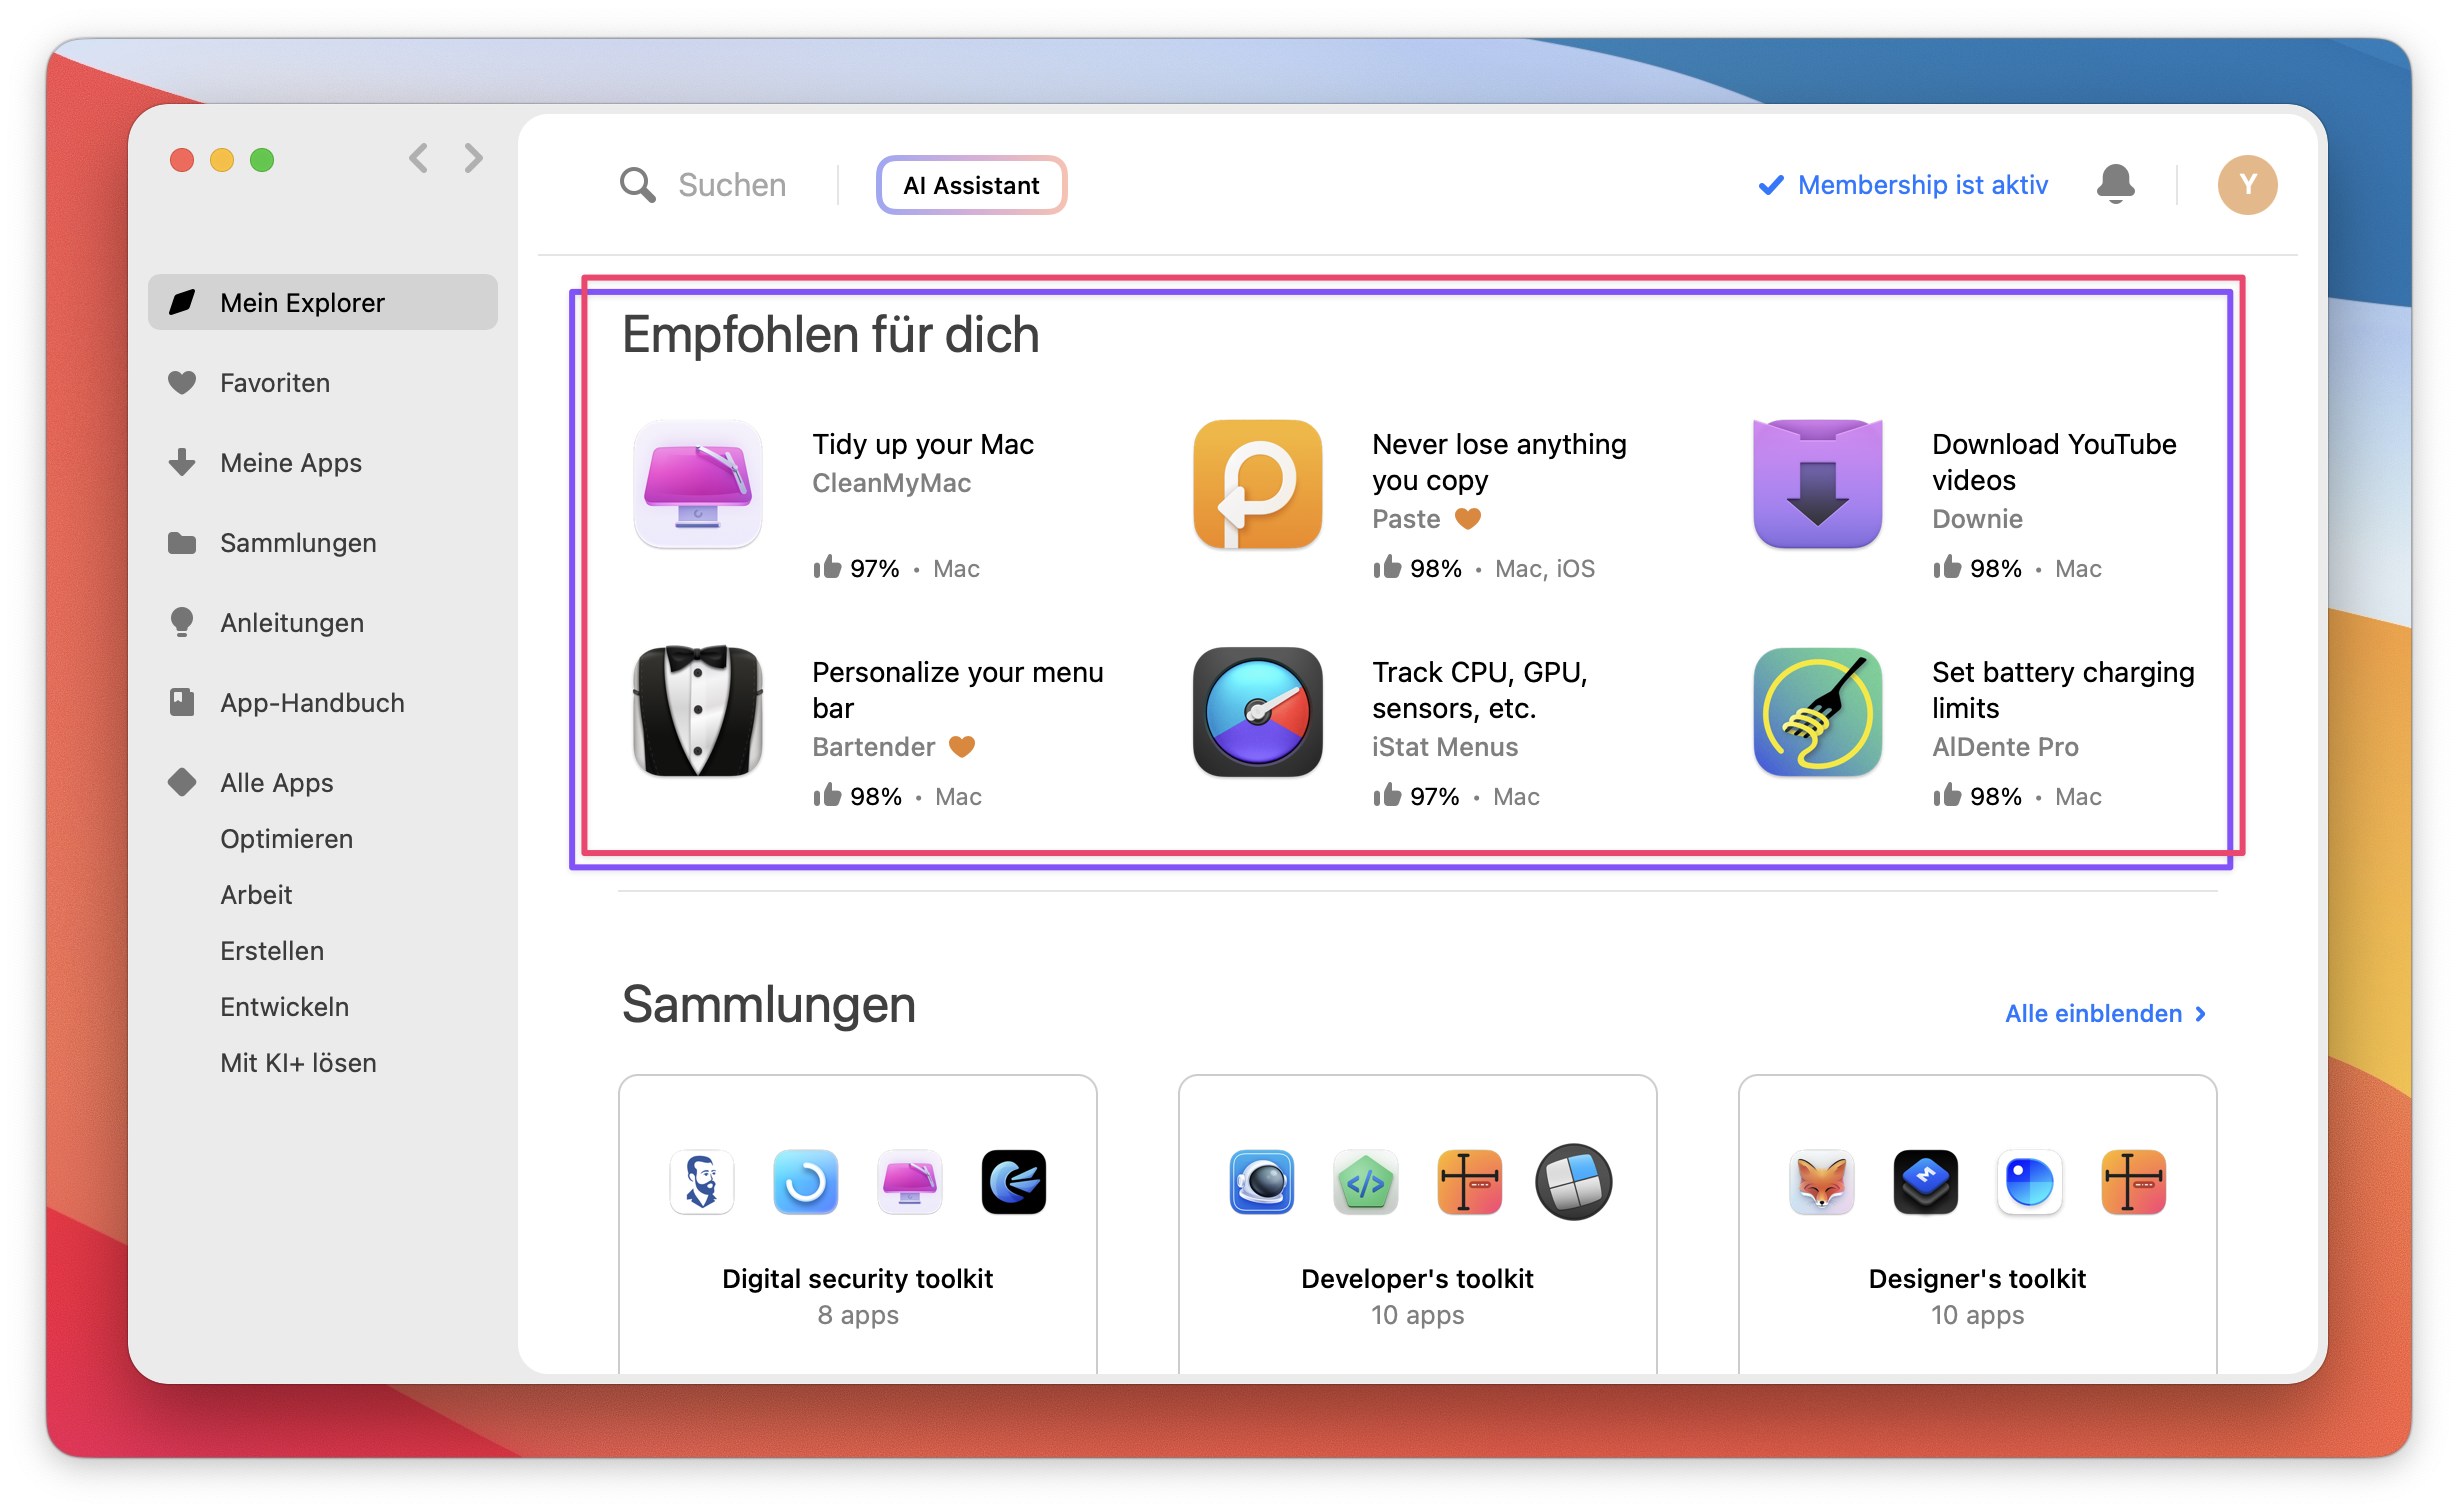Click the Alle Apps diamond icon
Screen dimensions: 2458x1512
pyautogui.click(x=182, y=782)
